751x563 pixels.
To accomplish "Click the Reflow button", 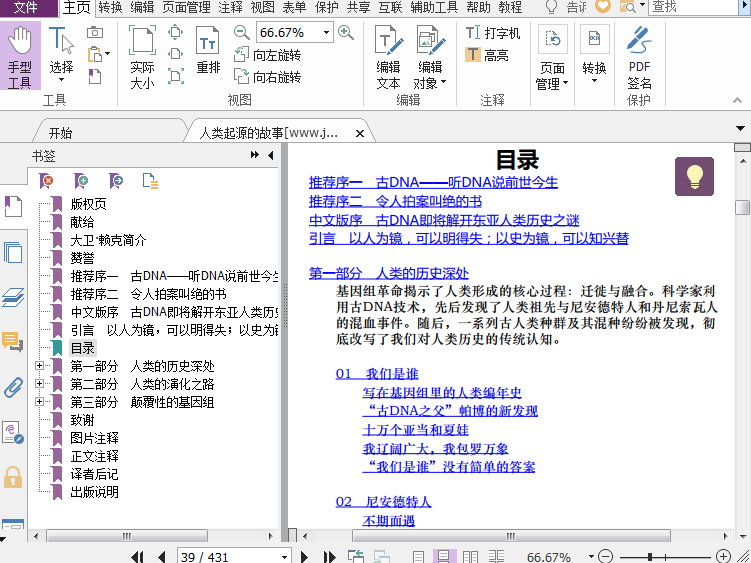I will [x=208, y=50].
